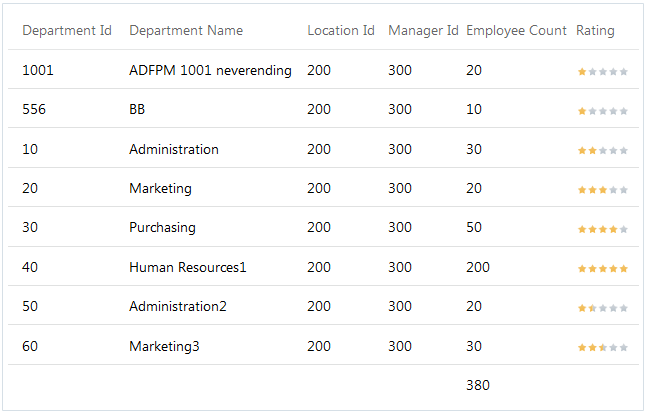This screenshot has width=648, height=417.
Task: Click location id 200 in Marketing3 row
Action: coord(319,346)
